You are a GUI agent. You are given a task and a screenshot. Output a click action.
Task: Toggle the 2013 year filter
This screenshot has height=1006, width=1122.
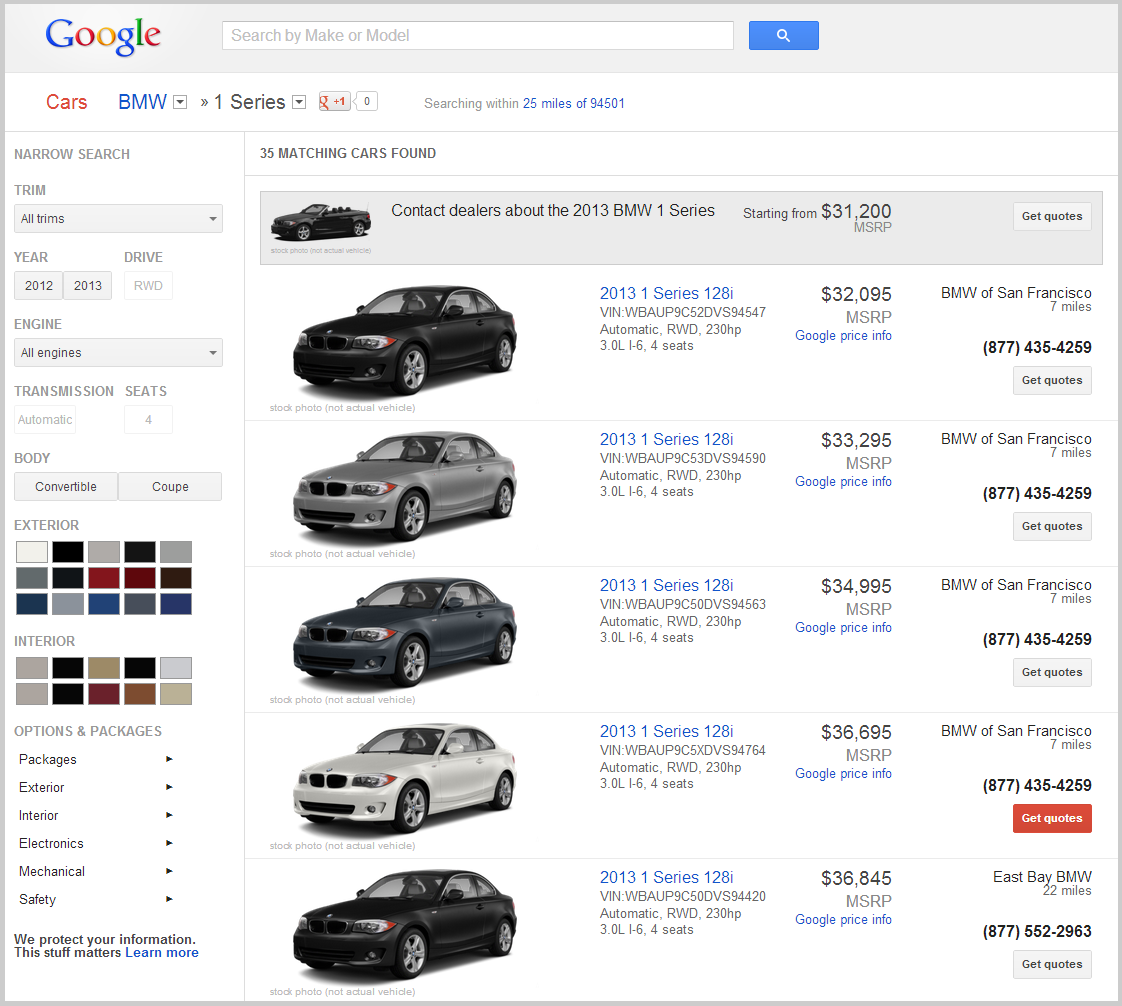pyautogui.click(x=88, y=286)
